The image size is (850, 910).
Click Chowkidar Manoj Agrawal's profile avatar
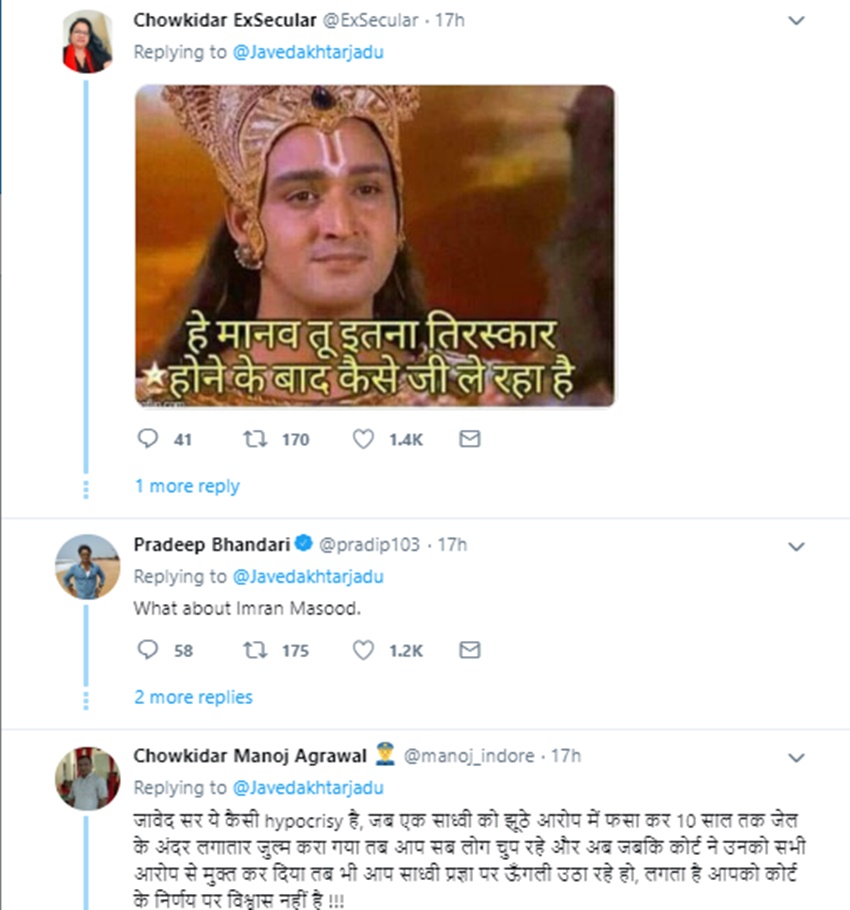click(x=87, y=777)
